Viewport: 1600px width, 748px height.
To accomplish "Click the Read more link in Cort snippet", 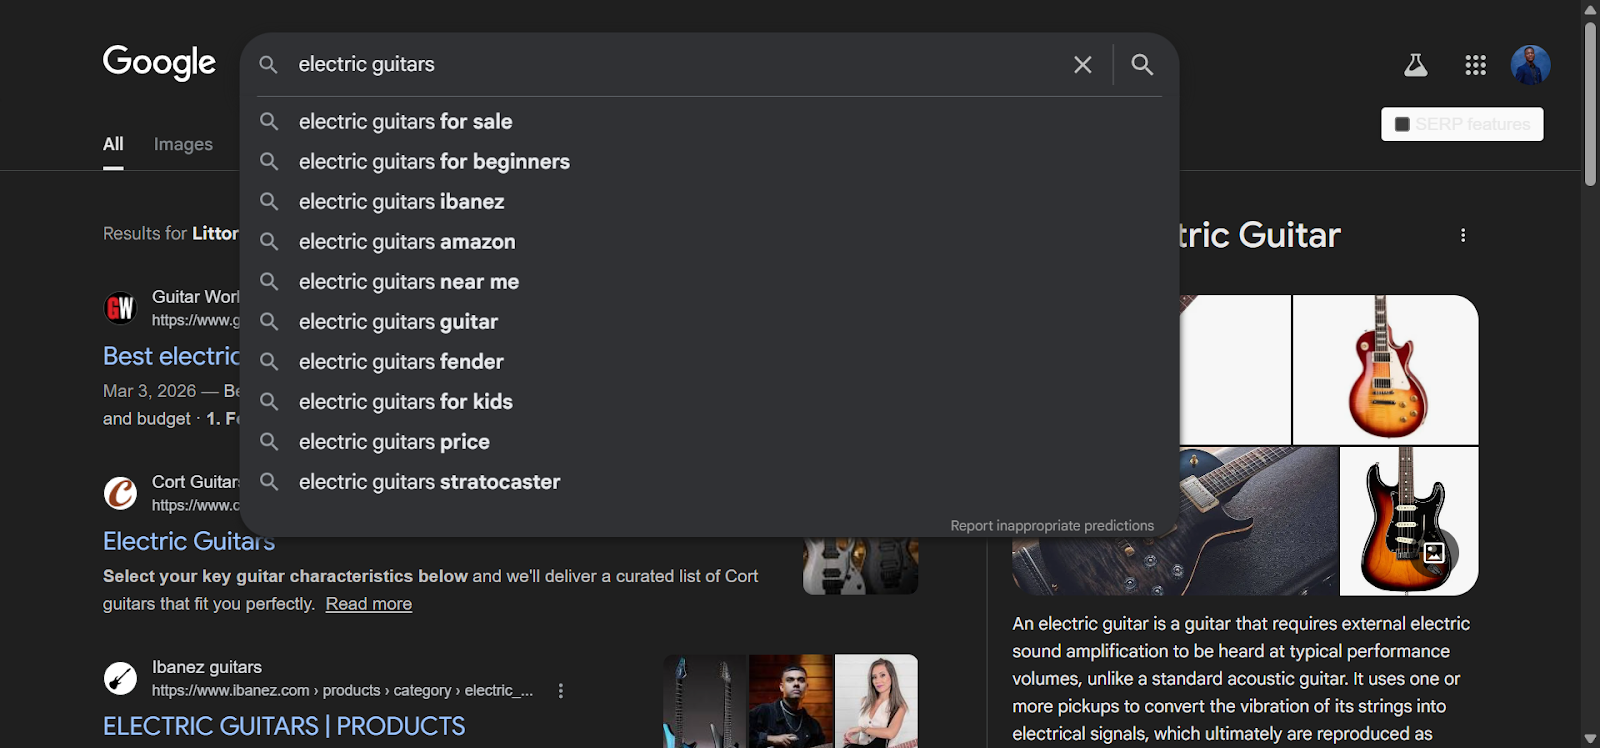I will [x=369, y=604].
